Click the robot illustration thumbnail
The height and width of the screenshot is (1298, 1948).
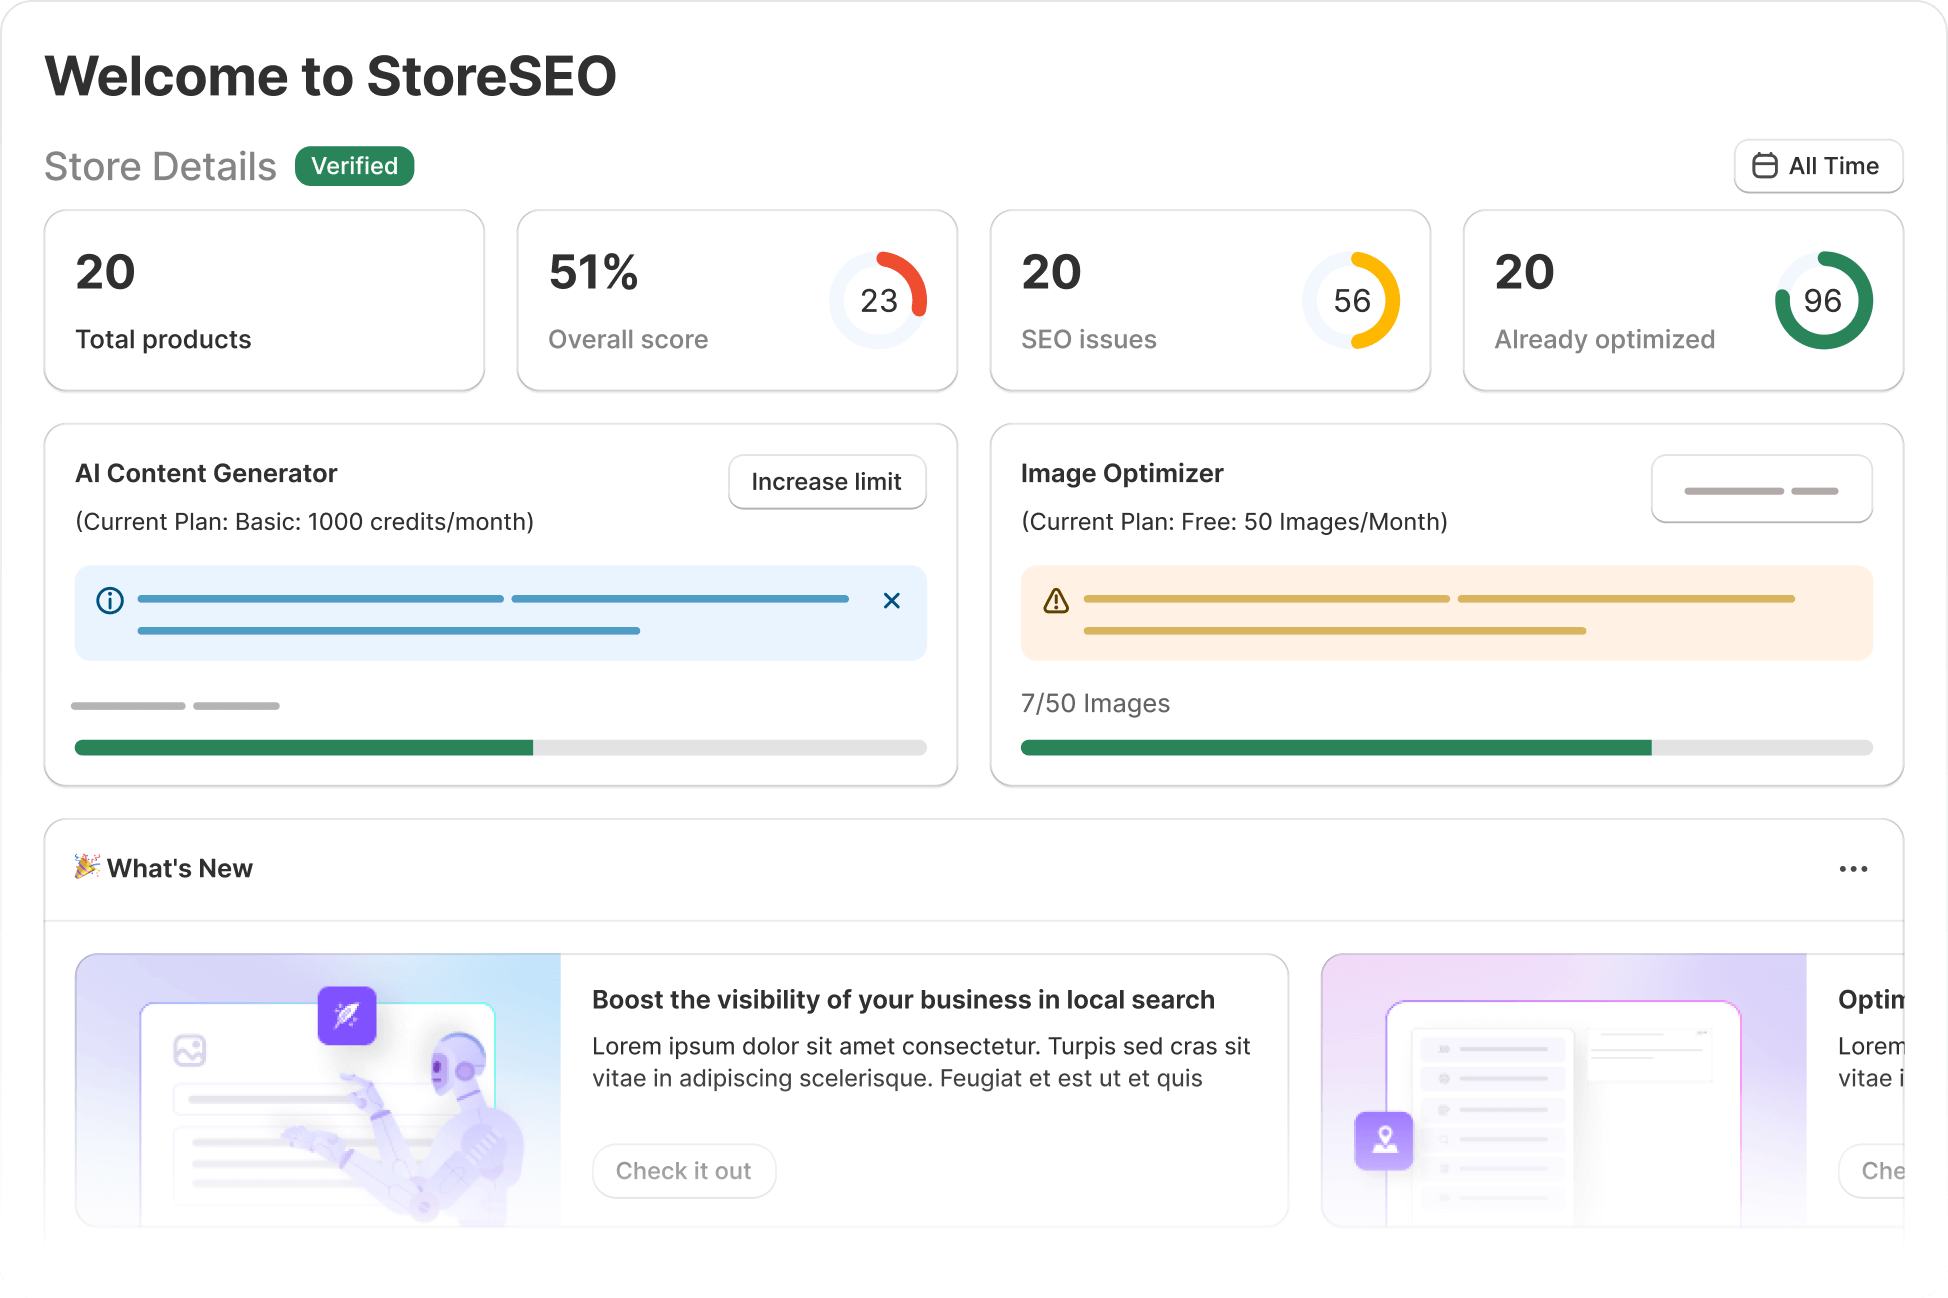318,1090
